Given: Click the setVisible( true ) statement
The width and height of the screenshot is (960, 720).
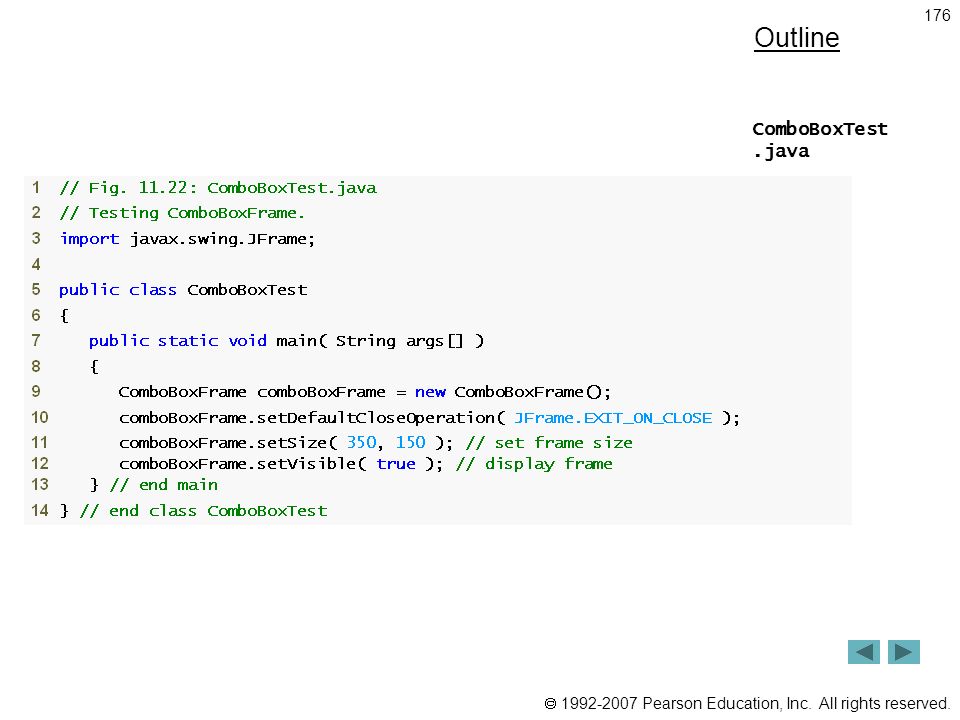Looking at the screenshot, I should (280, 463).
